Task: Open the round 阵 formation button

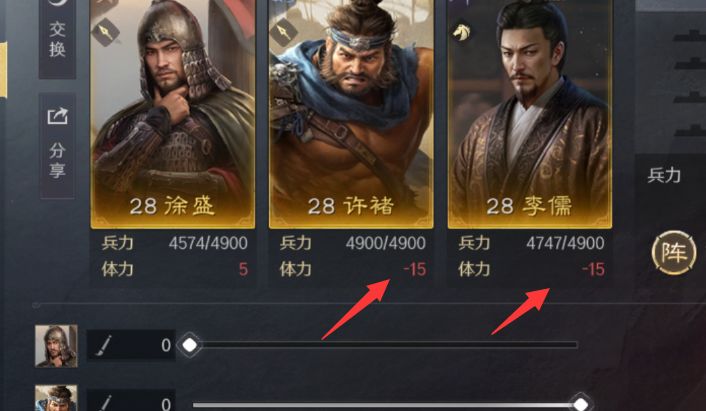Action: 674,253
